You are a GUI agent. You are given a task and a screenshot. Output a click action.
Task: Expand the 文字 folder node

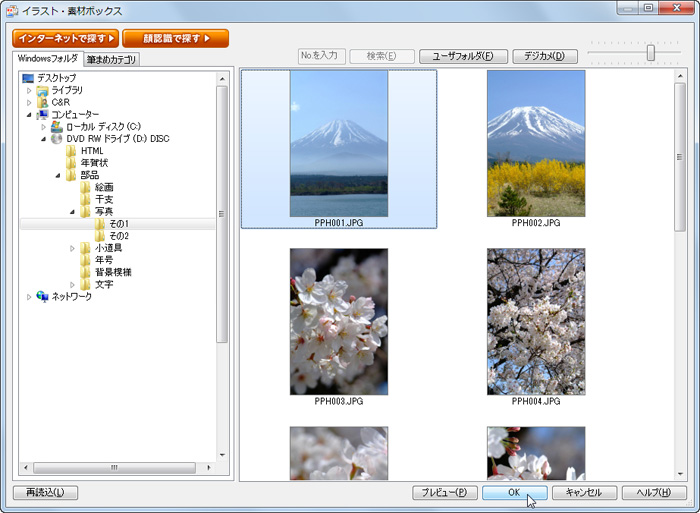pyautogui.click(x=72, y=284)
